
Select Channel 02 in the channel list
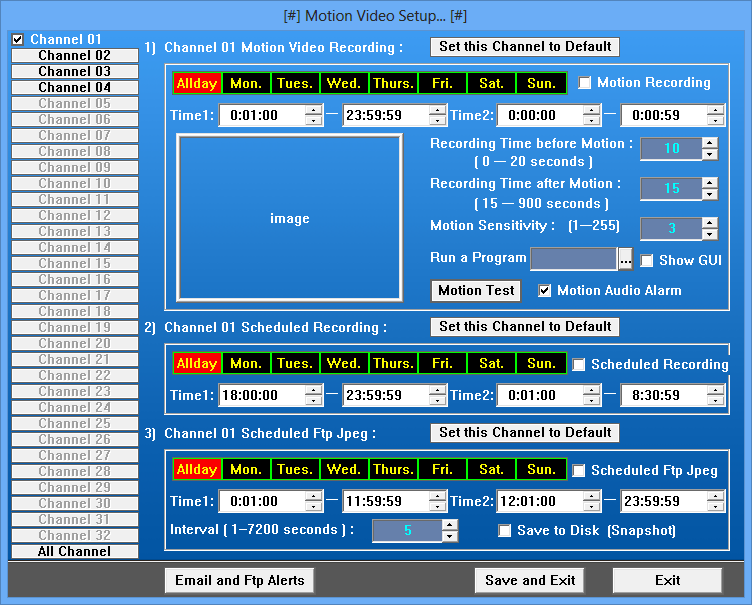click(75, 56)
